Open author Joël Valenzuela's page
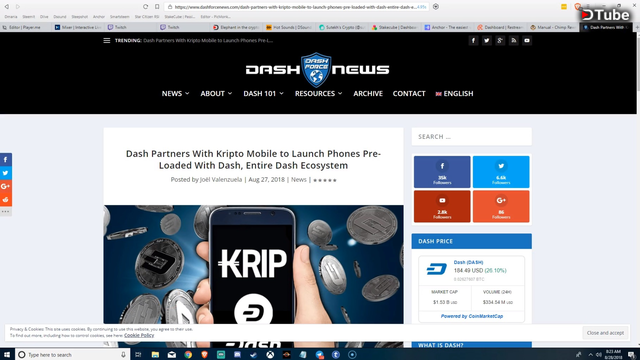Viewport: 640px width, 360px height. click(x=221, y=180)
